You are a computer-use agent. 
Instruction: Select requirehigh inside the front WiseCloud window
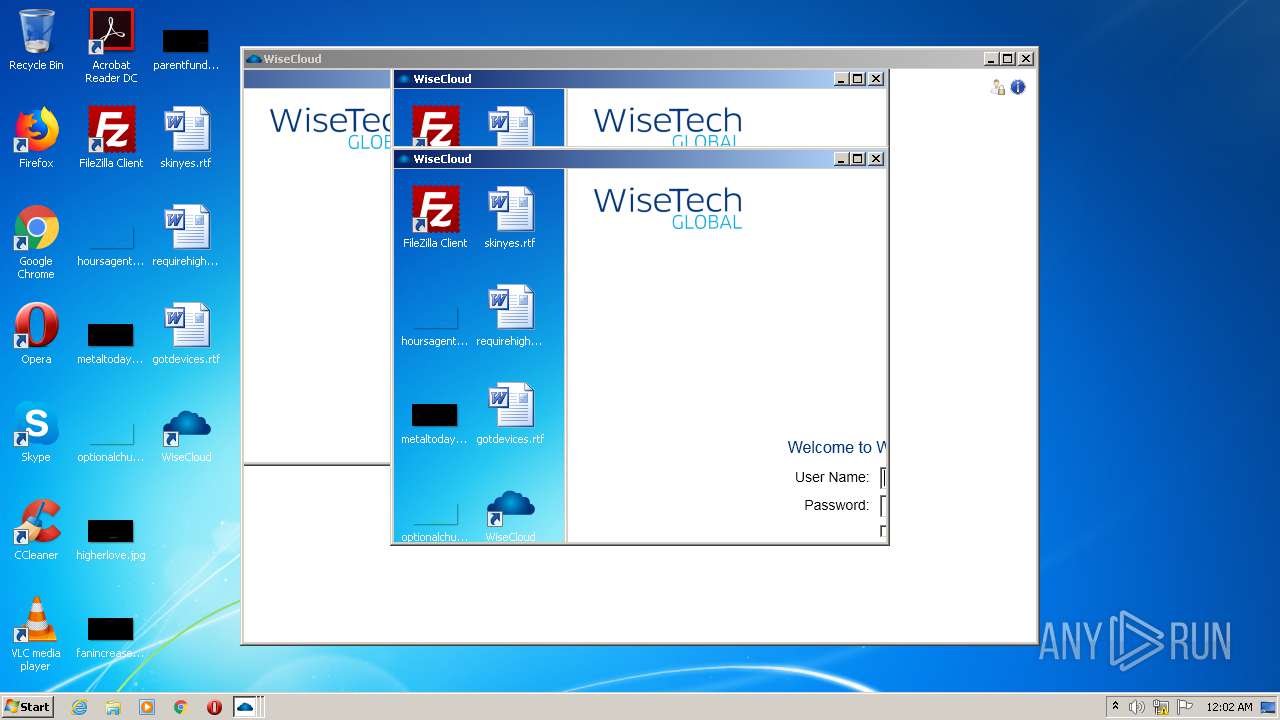(510, 316)
